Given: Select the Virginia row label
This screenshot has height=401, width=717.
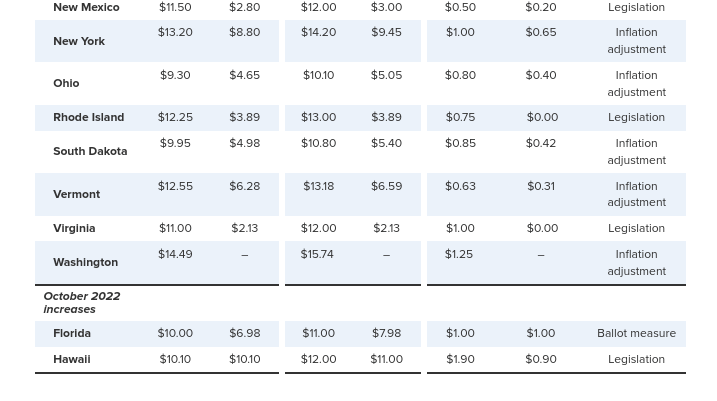Looking at the screenshot, I should [74, 228].
